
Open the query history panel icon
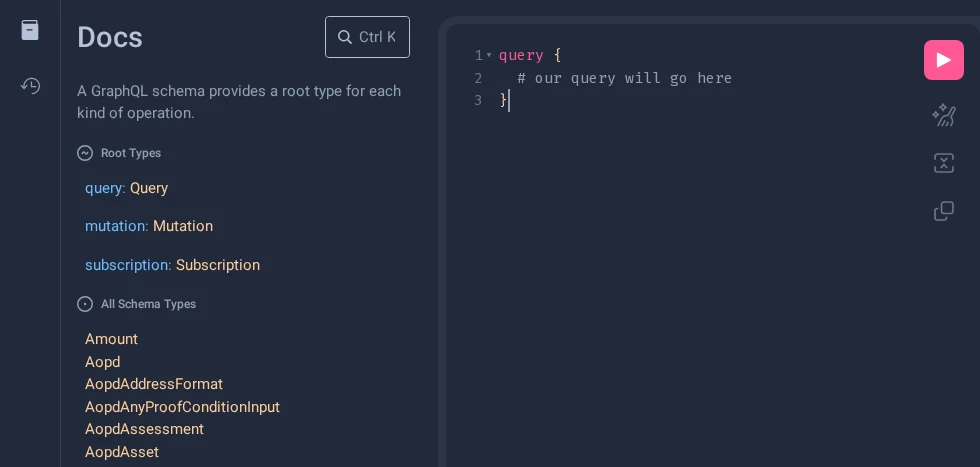(x=30, y=85)
